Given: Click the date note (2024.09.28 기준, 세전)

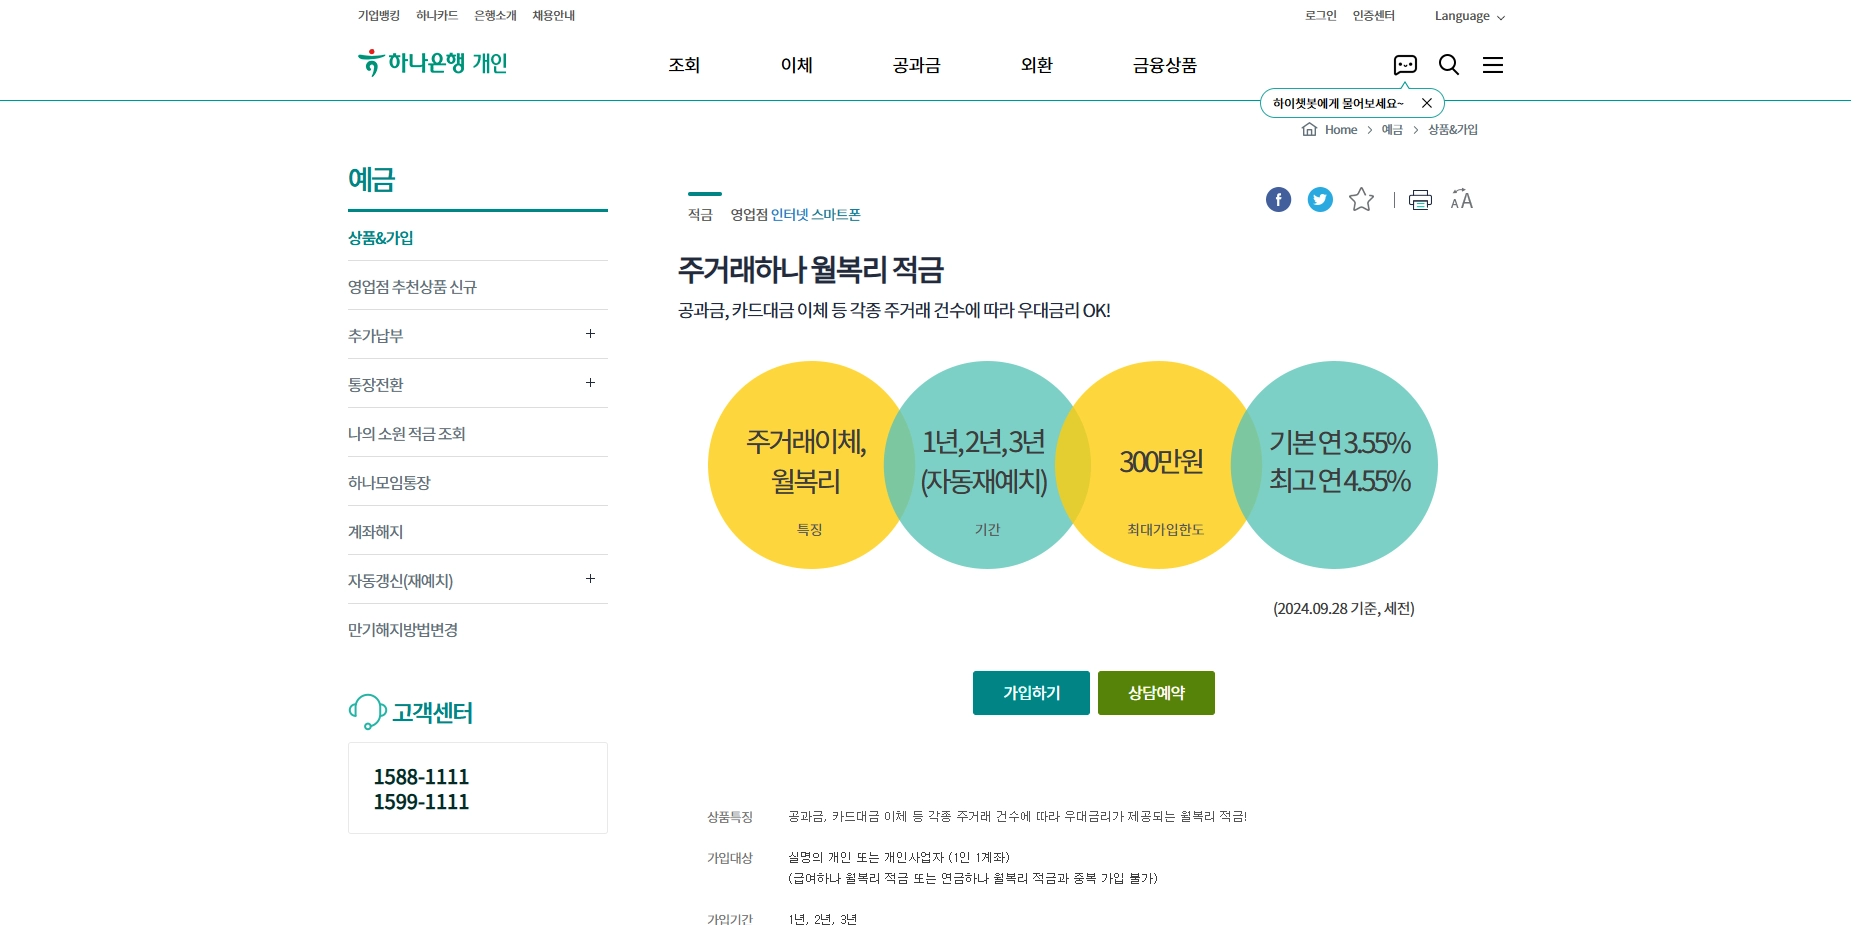Looking at the screenshot, I should point(1343,609).
